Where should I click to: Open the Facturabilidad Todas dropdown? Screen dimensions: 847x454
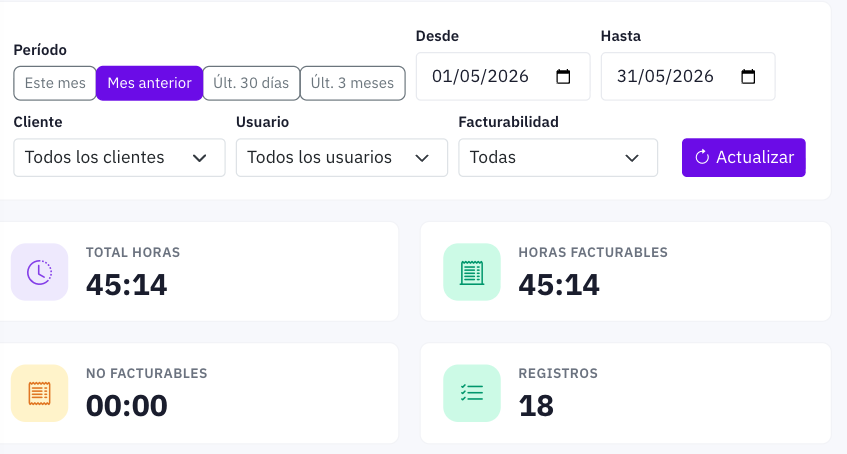pyautogui.click(x=558, y=157)
